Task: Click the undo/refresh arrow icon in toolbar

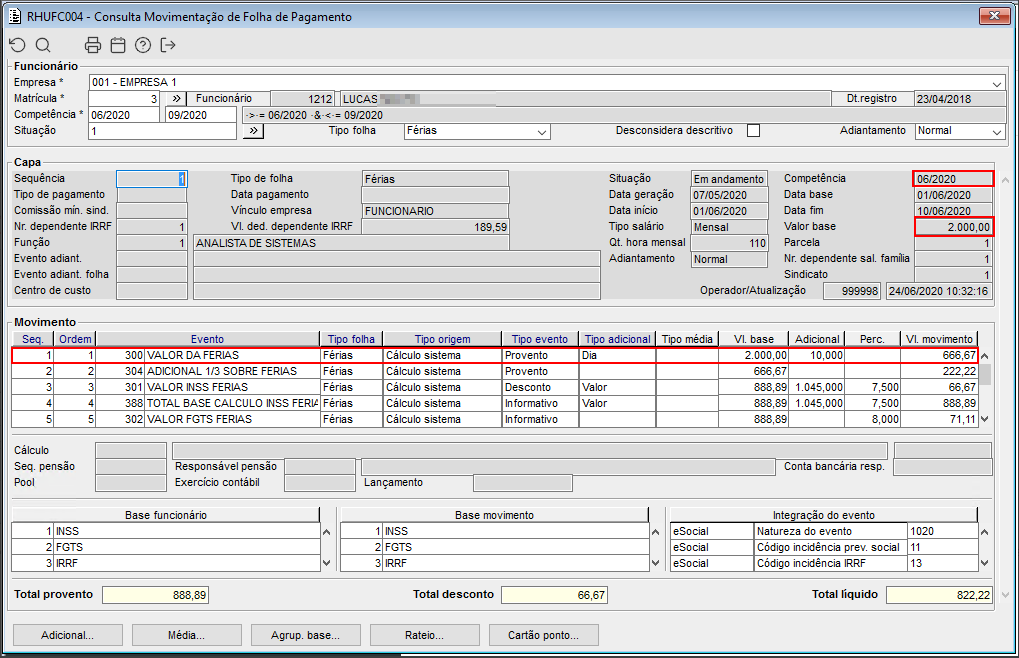Action: click(x=17, y=45)
